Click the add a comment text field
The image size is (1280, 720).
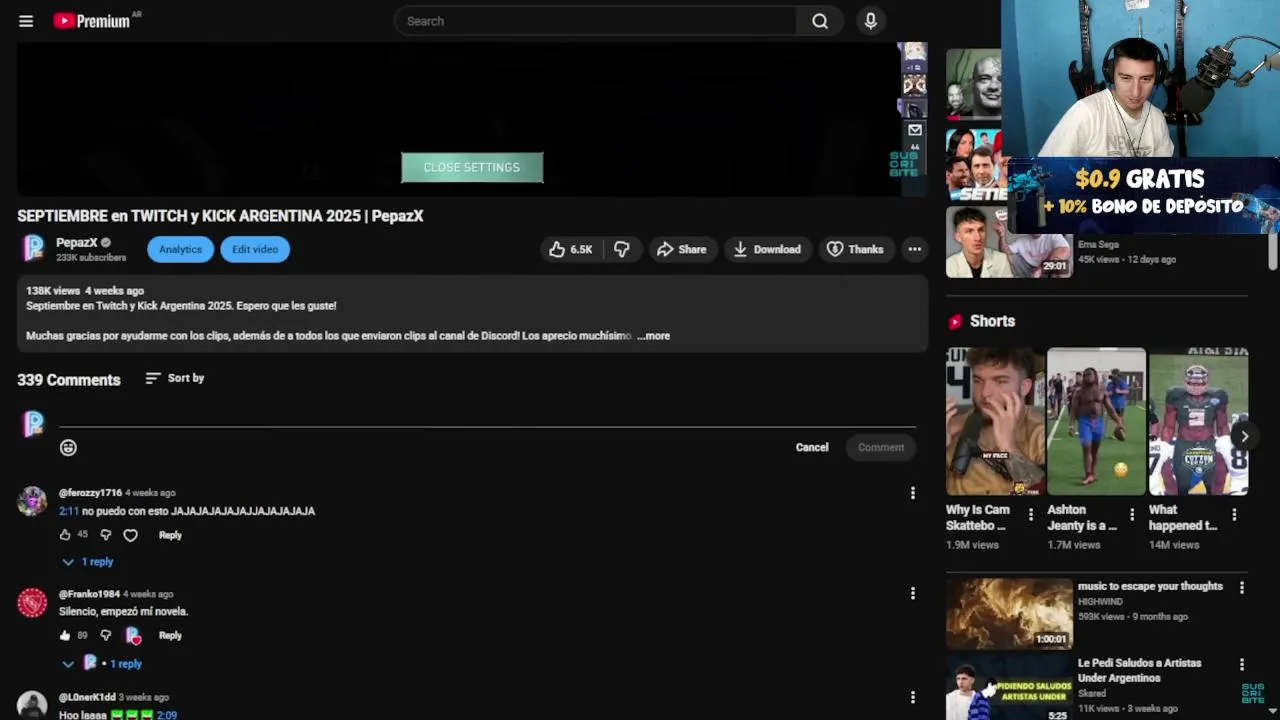(x=487, y=417)
